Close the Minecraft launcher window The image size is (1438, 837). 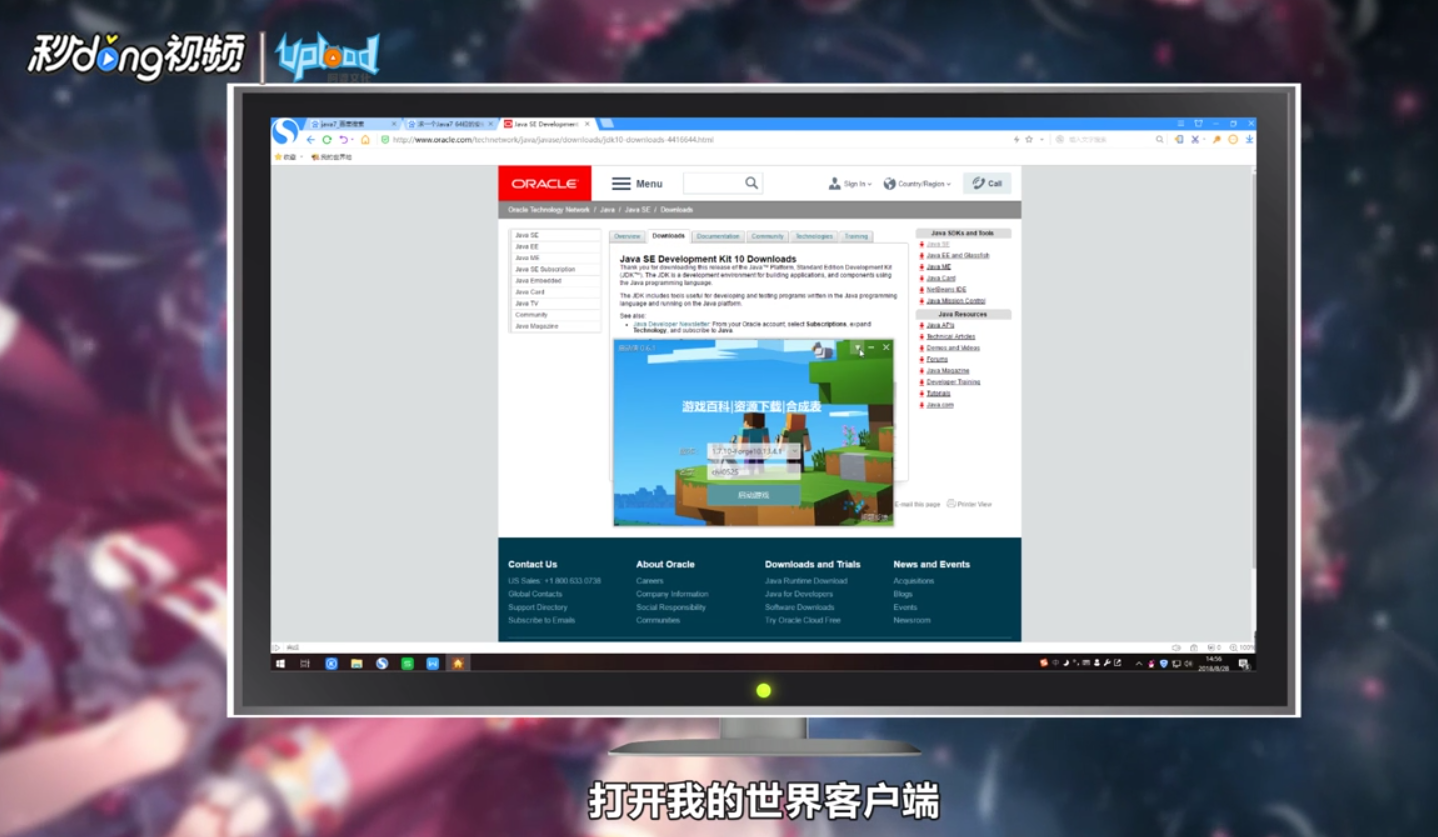coord(886,348)
